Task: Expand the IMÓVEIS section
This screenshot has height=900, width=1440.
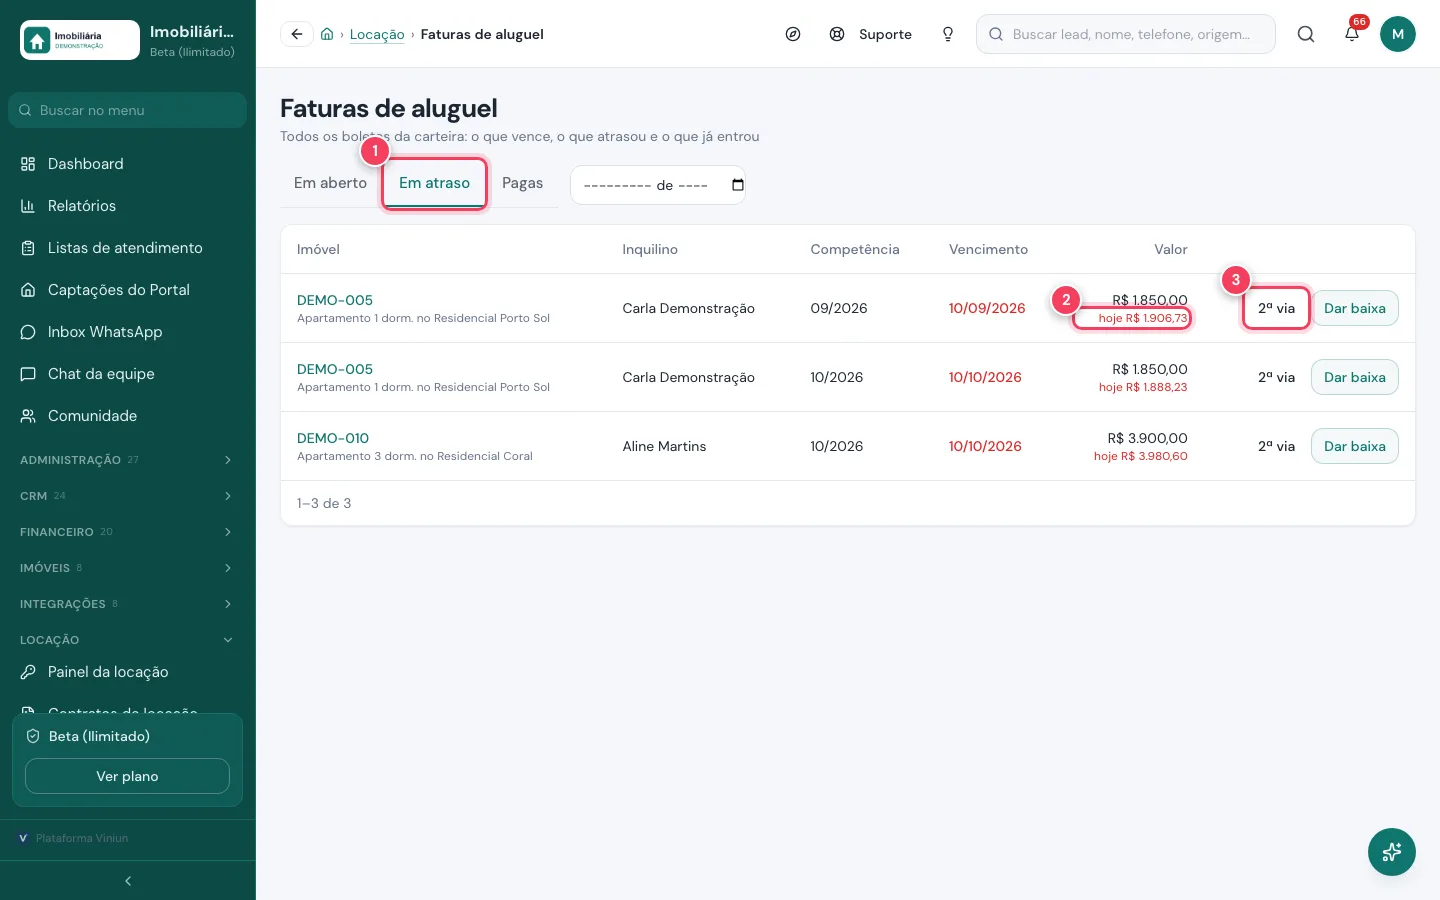Action: point(128,568)
